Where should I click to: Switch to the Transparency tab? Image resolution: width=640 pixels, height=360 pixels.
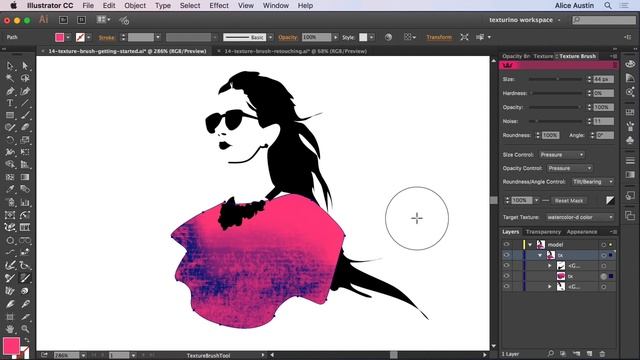coord(543,232)
